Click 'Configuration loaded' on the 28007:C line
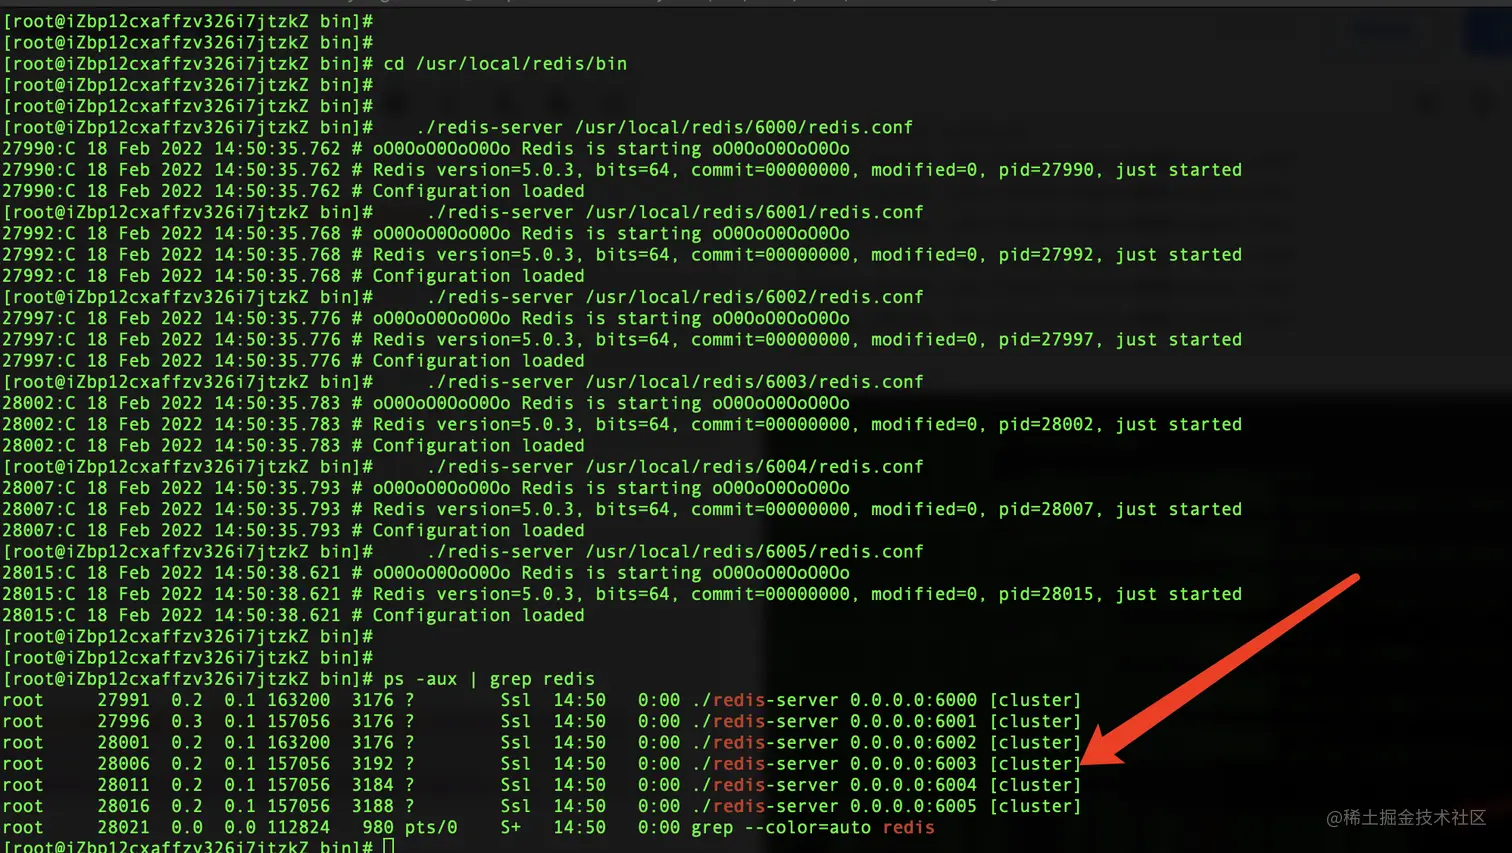 tap(478, 531)
